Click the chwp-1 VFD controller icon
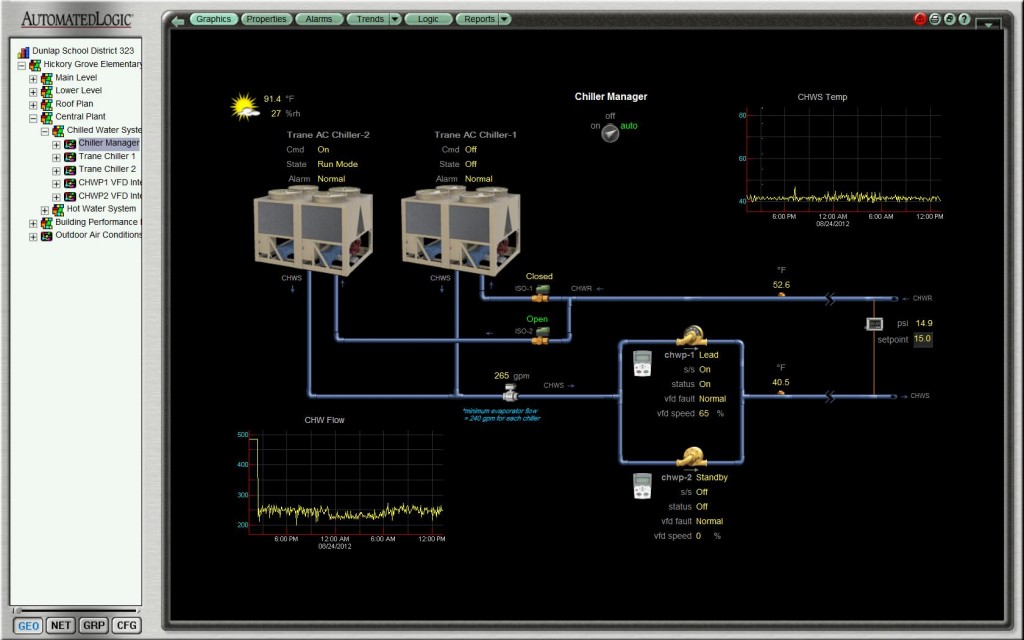 pos(643,363)
